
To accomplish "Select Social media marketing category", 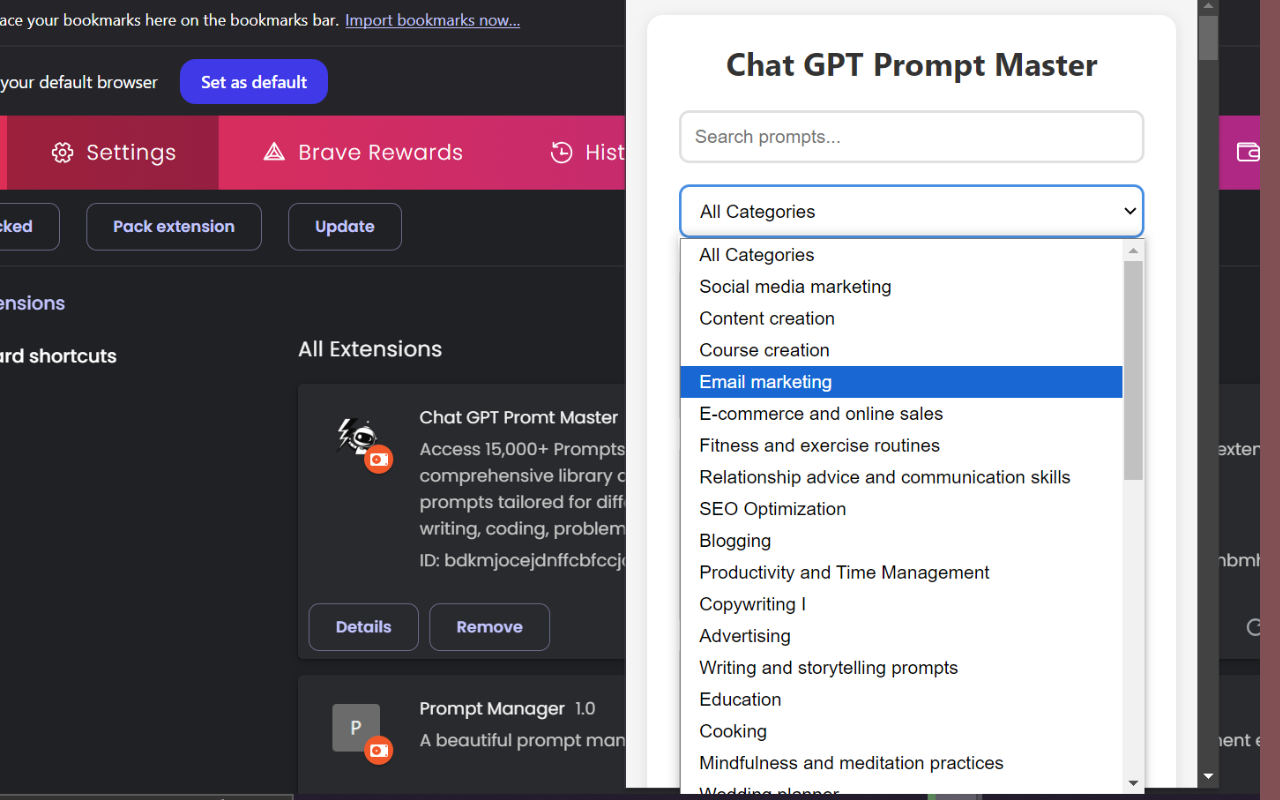I will click(x=901, y=287).
